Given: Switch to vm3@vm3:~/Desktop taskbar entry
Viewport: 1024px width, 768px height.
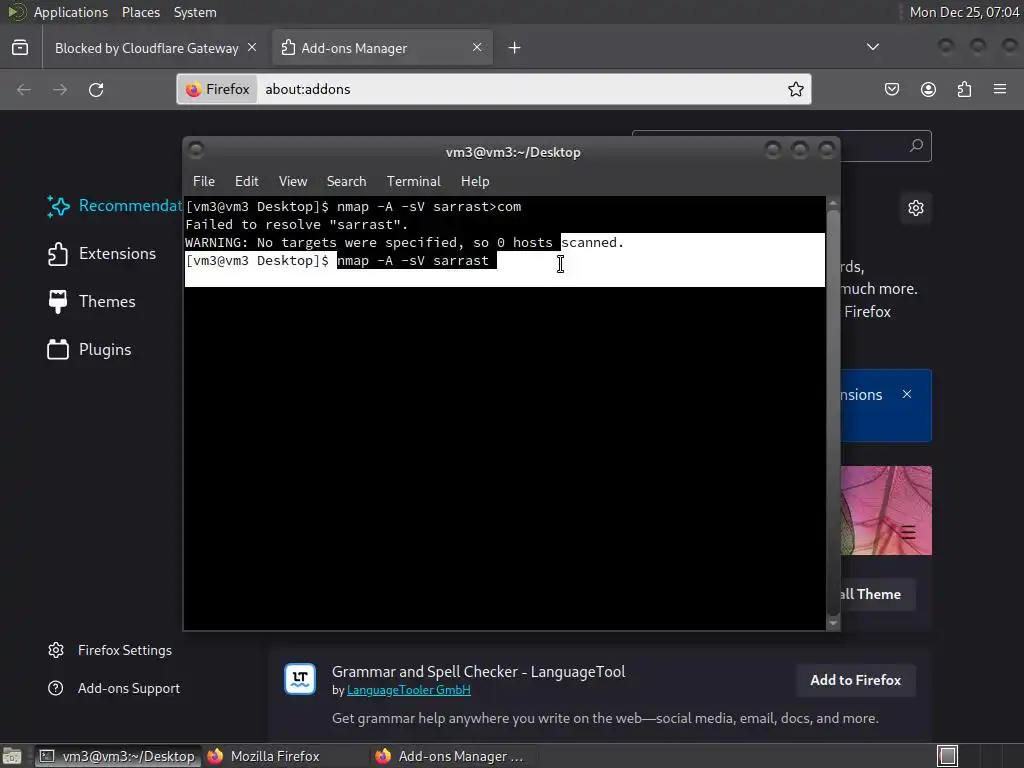Looking at the screenshot, I should 118,756.
